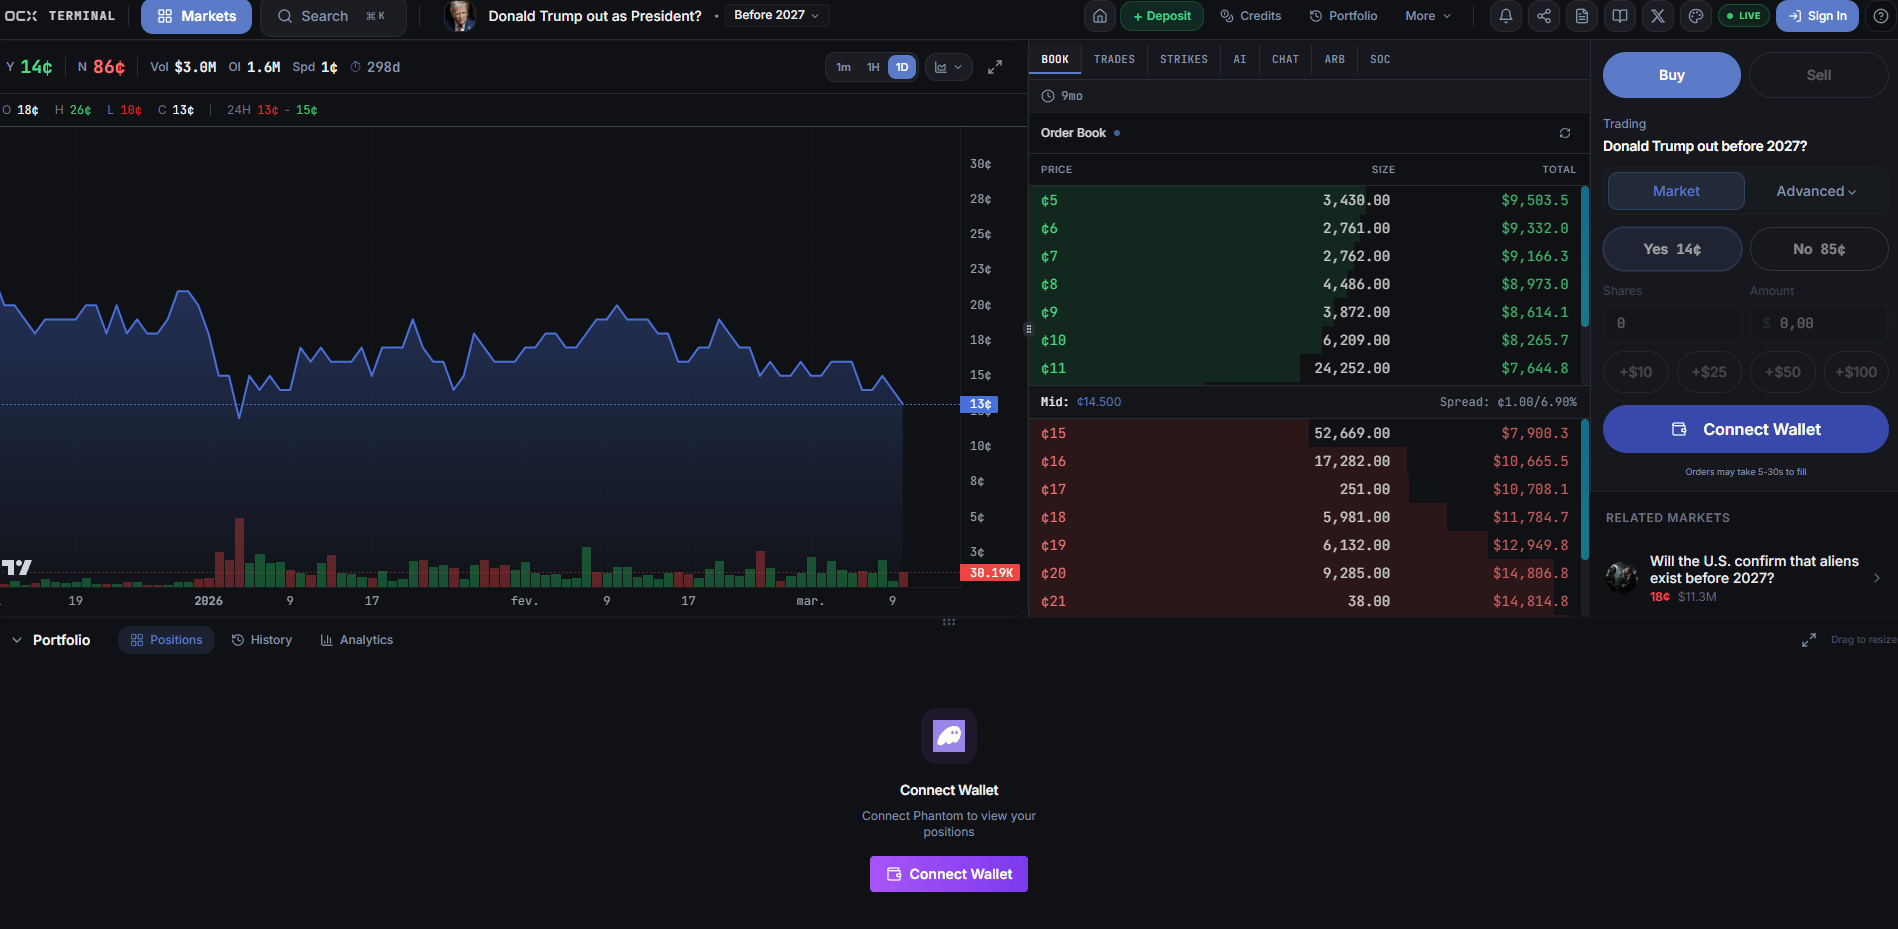
Task: Switch to the TRADES tab
Action: 1114,60
